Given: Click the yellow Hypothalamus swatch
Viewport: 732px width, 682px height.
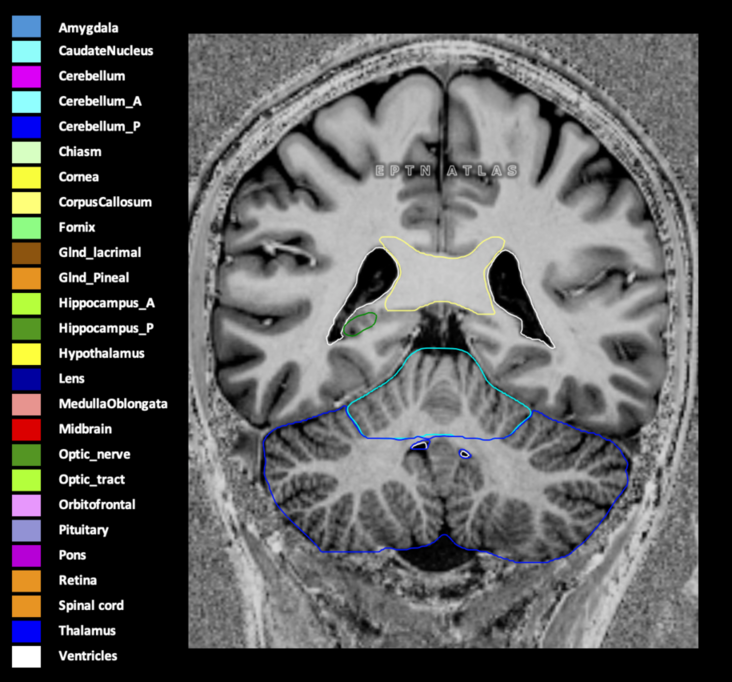Looking at the screenshot, I should pos(26,354).
